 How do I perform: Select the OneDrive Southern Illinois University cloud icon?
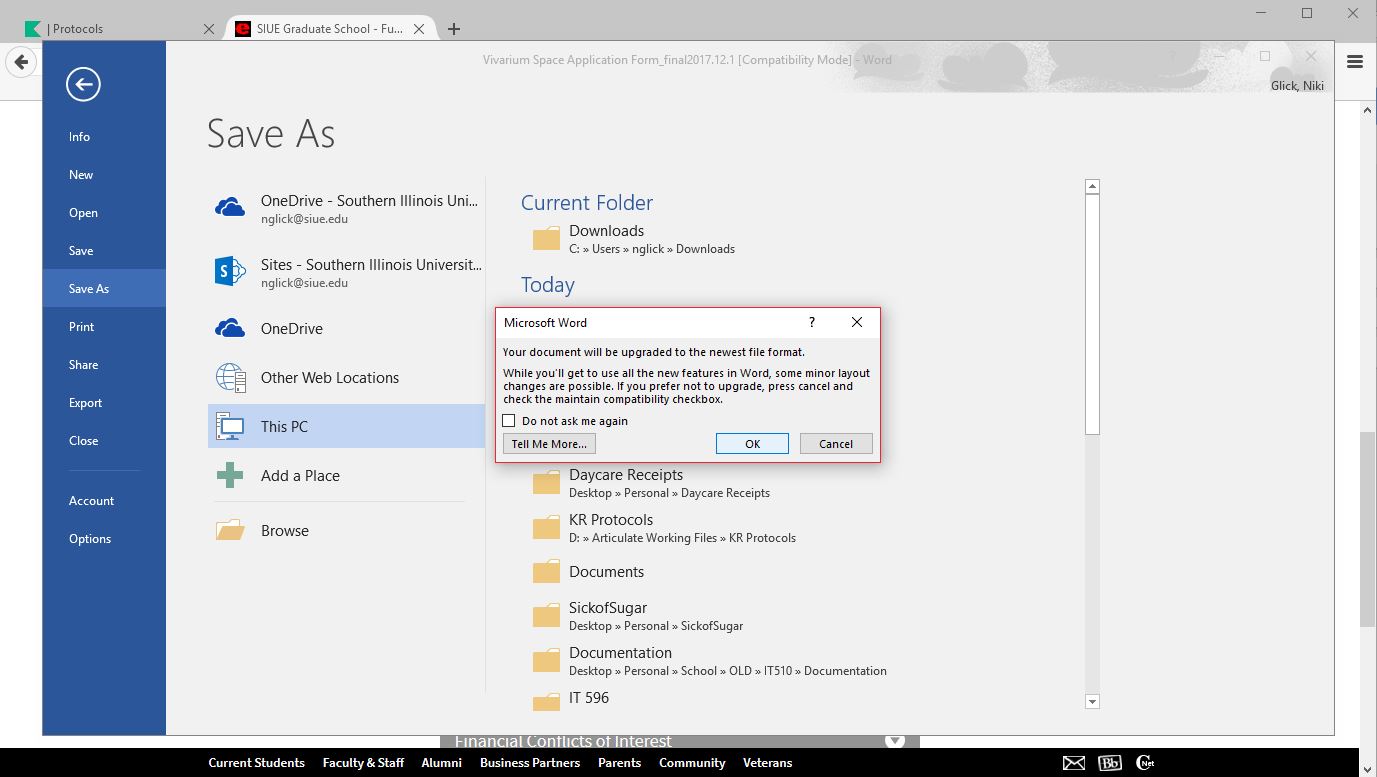230,207
